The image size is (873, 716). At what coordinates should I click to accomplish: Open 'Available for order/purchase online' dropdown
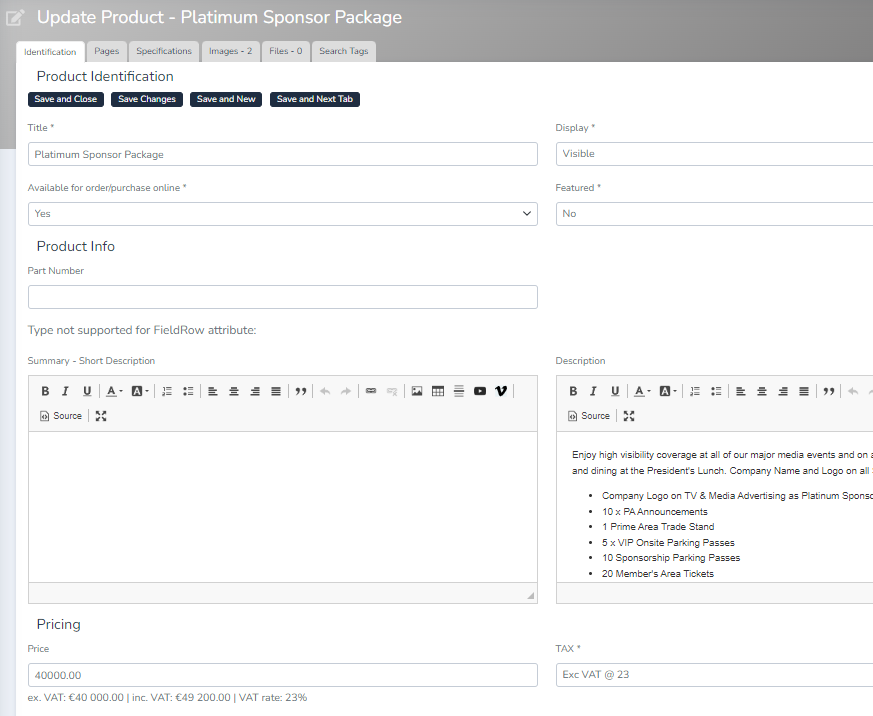click(282, 214)
